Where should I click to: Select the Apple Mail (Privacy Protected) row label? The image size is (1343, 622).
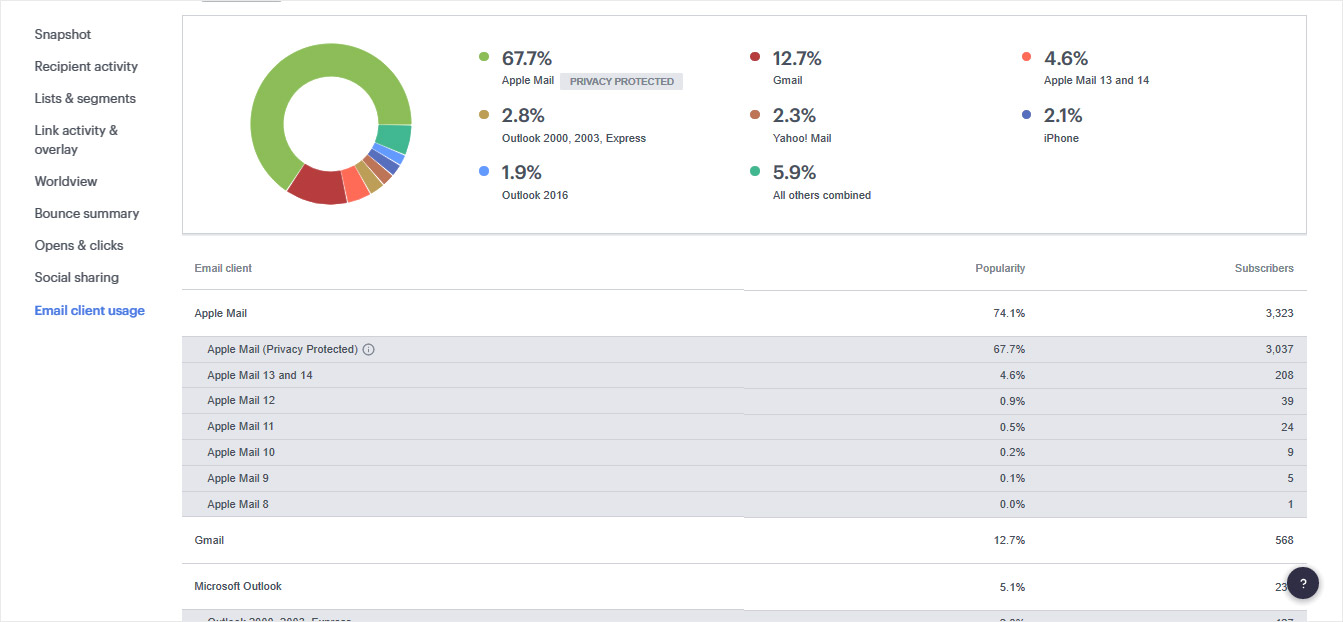click(x=282, y=349)
